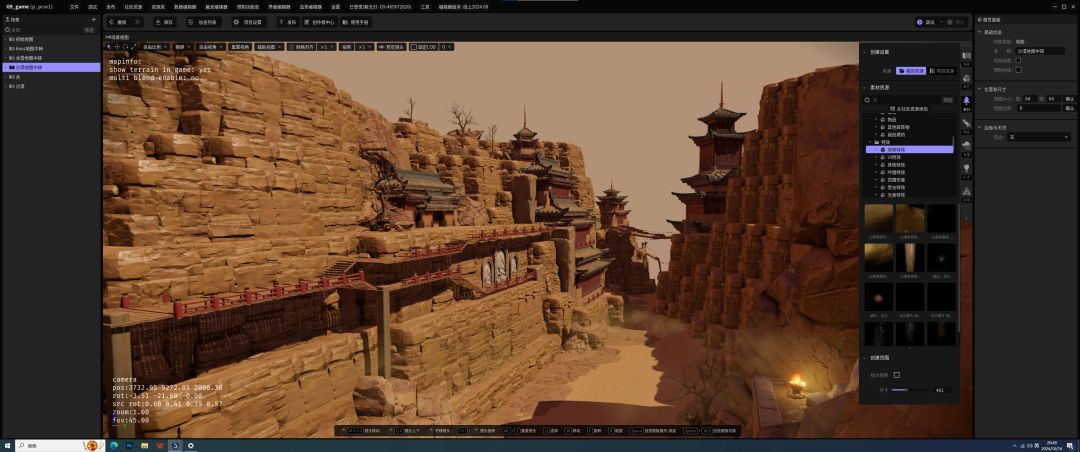Click the warning triangle icon in side toolbar

(966, 190)
